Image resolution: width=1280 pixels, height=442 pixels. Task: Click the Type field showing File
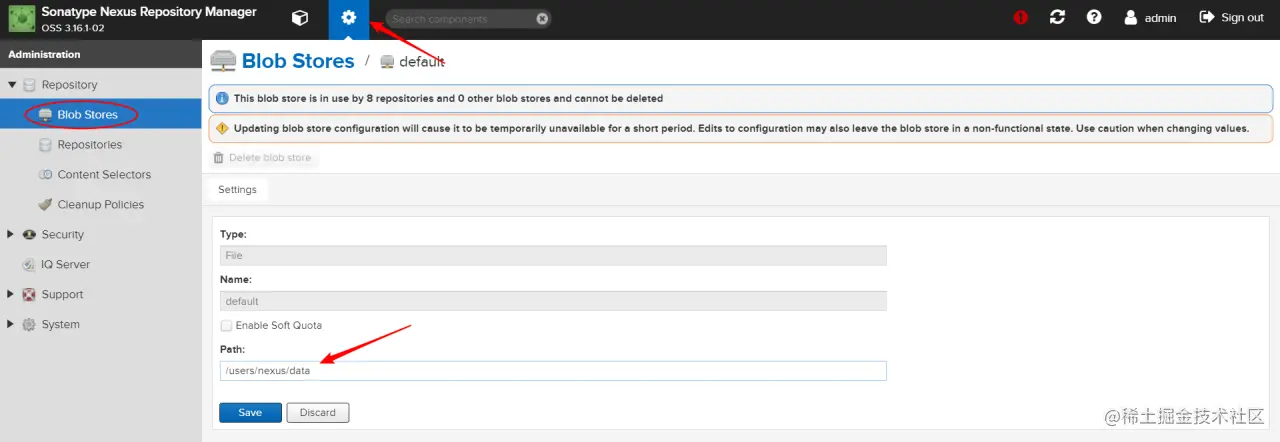click(x=553, y=255)
